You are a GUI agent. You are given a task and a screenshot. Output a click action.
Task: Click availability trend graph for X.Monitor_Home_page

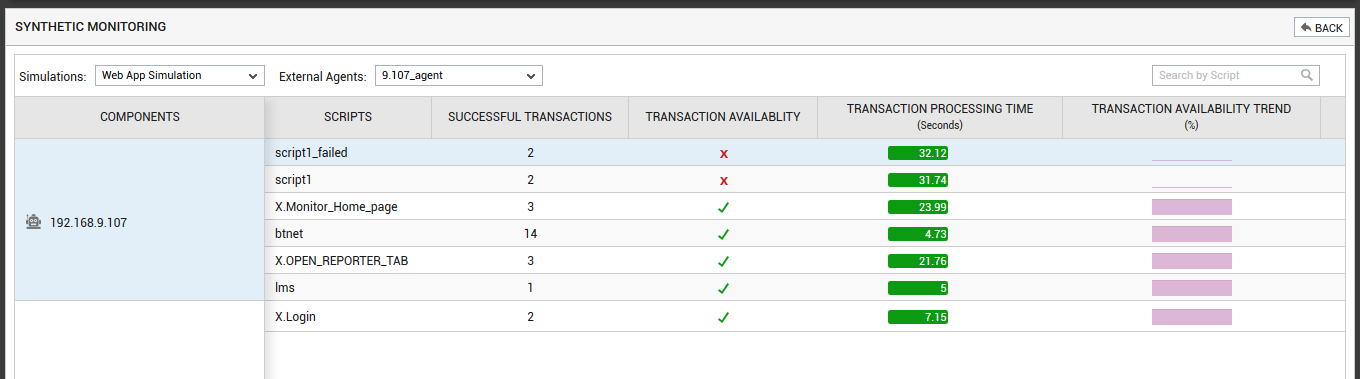click(1192, 207)
